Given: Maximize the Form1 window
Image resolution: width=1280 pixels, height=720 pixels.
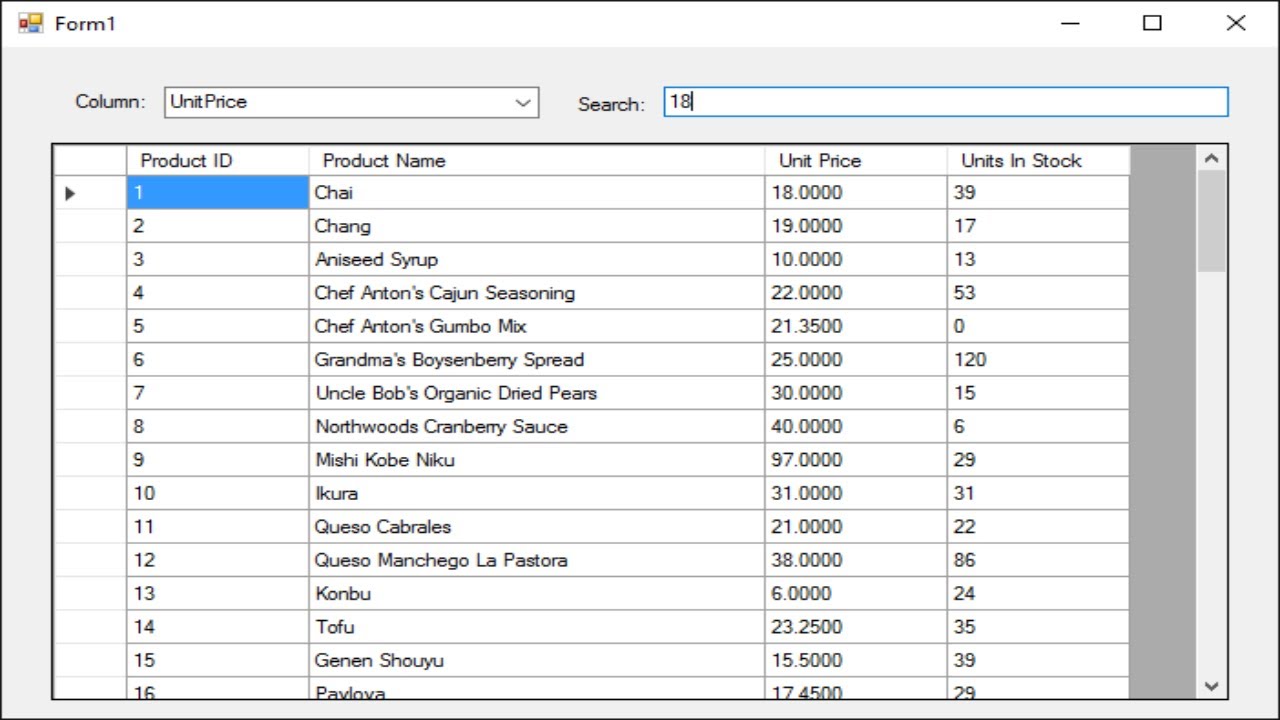Looking at the screenshot, I should 1152,23.
